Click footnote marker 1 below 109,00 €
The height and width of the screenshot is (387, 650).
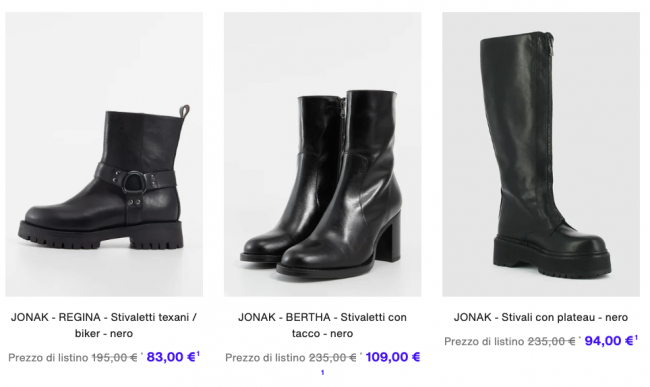pos(323,373)
